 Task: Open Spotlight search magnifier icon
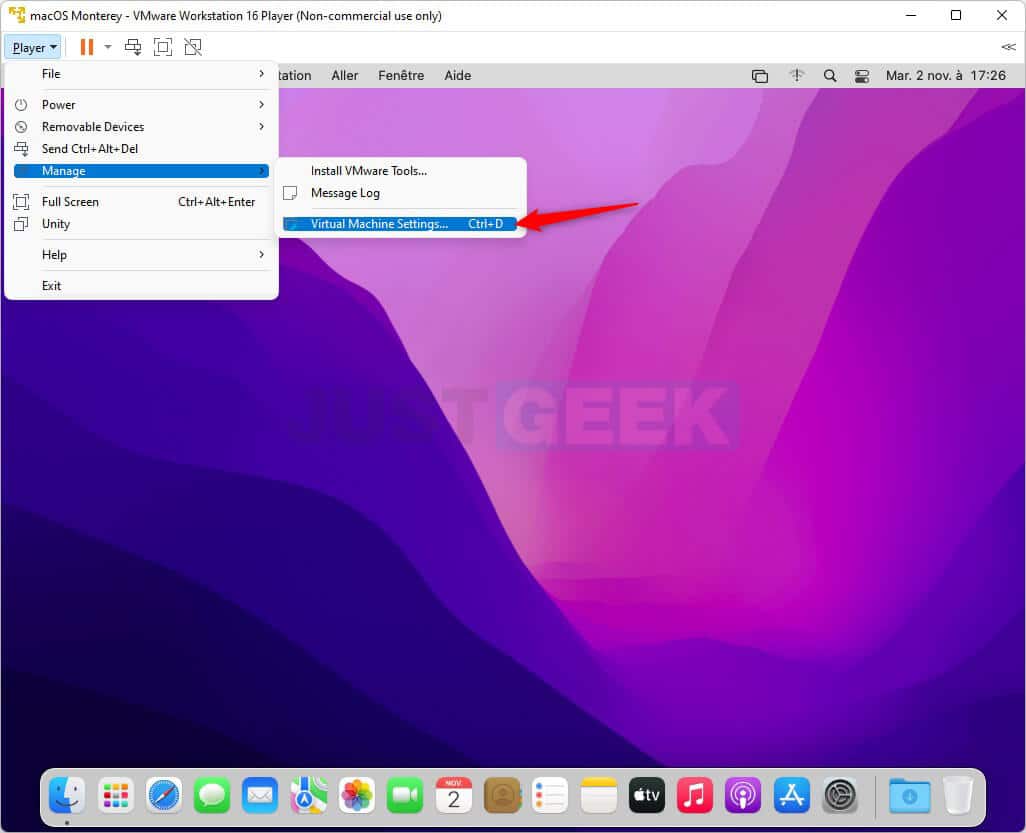tap(830, 76)
